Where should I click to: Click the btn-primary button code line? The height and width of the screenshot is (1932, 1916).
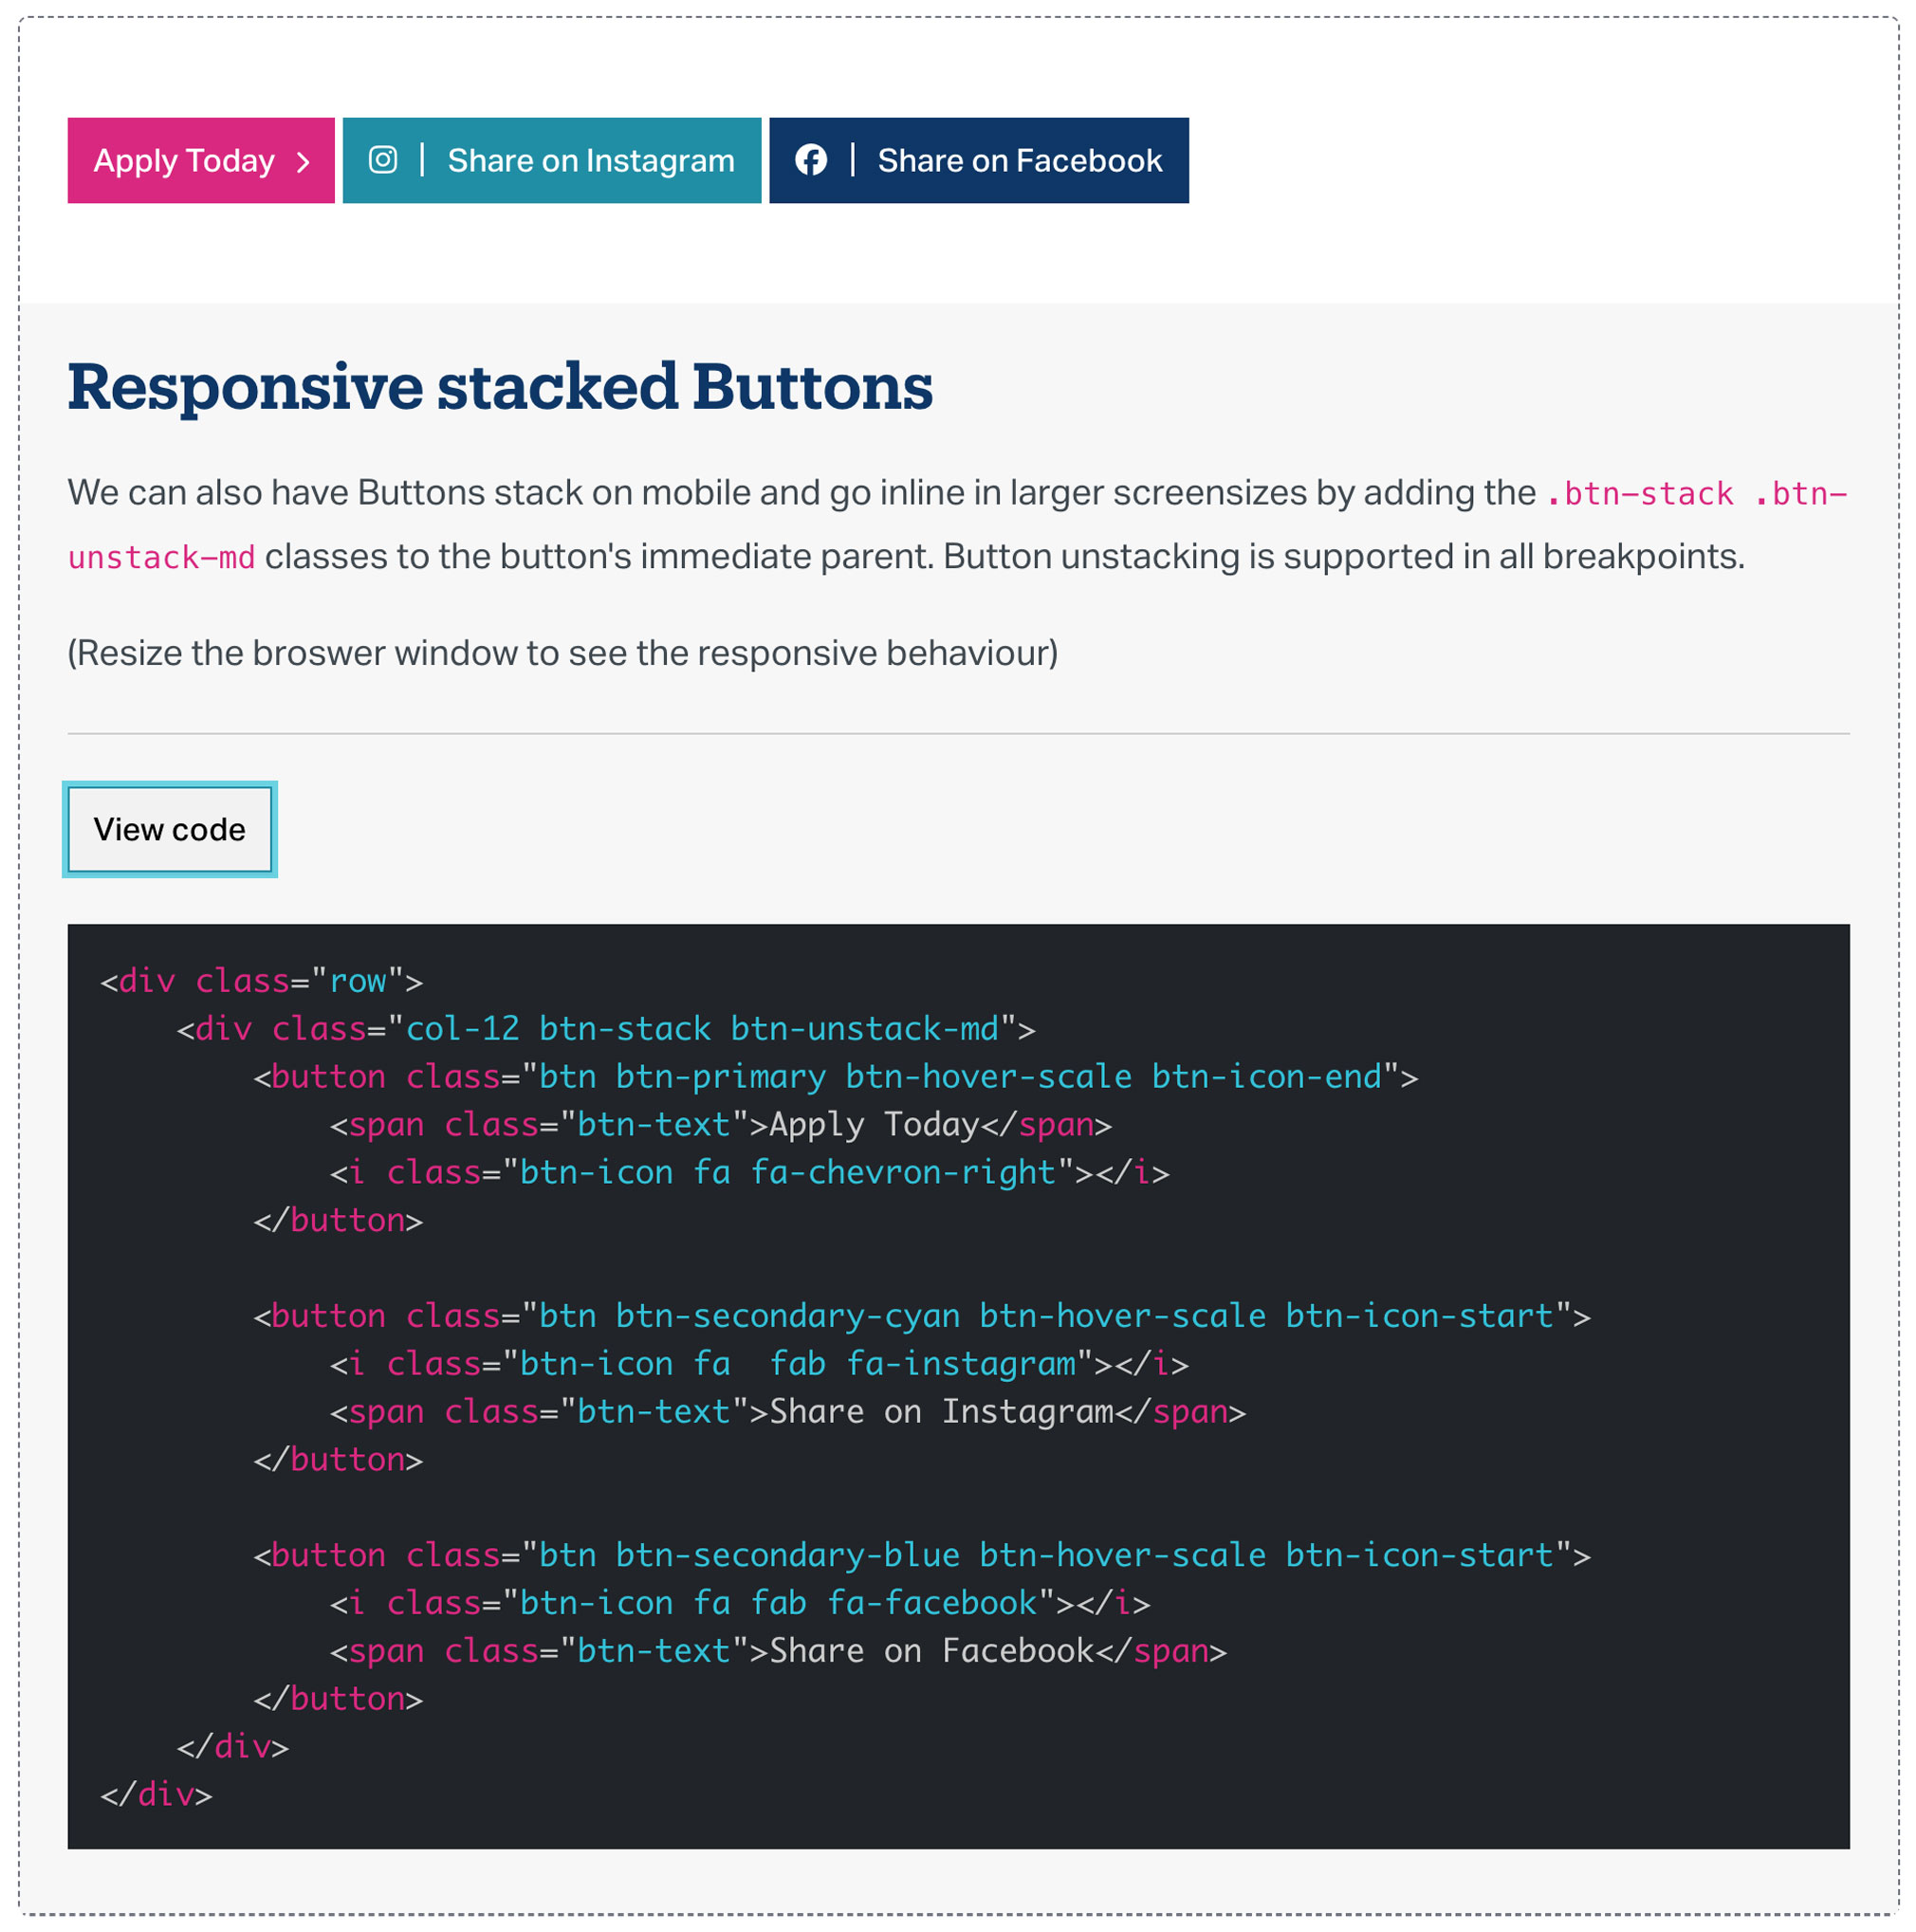(836, 1077)
